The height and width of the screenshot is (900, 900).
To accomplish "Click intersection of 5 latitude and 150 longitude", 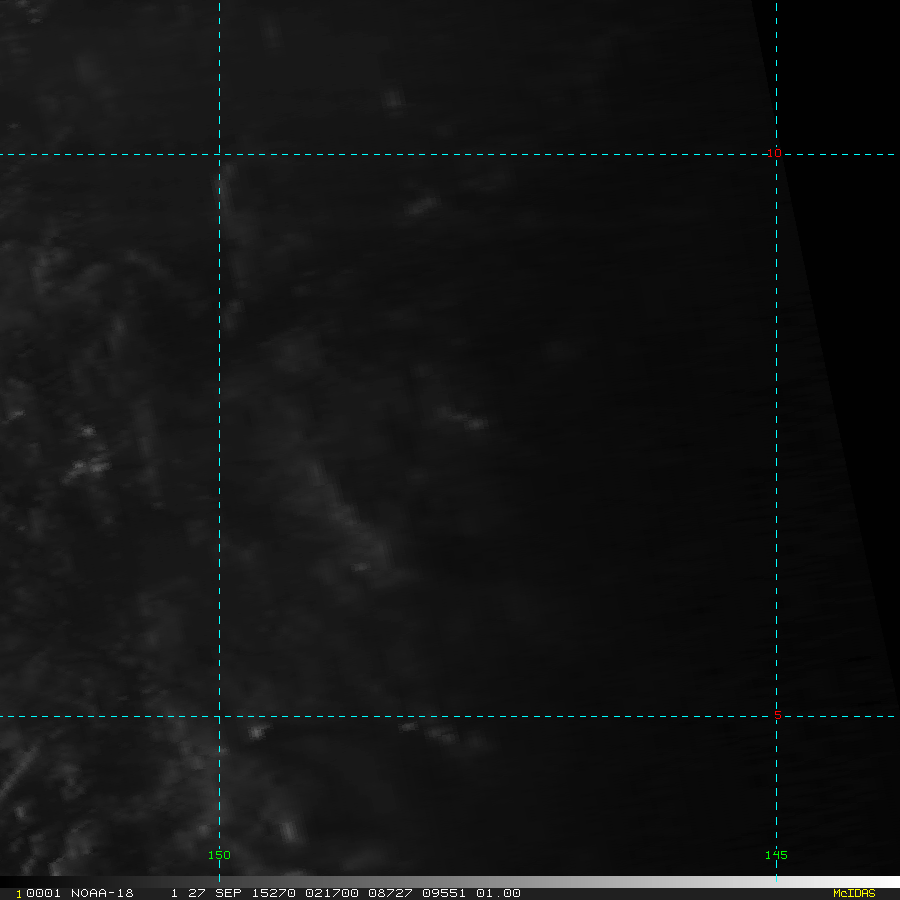I will [x=219, y=716].
